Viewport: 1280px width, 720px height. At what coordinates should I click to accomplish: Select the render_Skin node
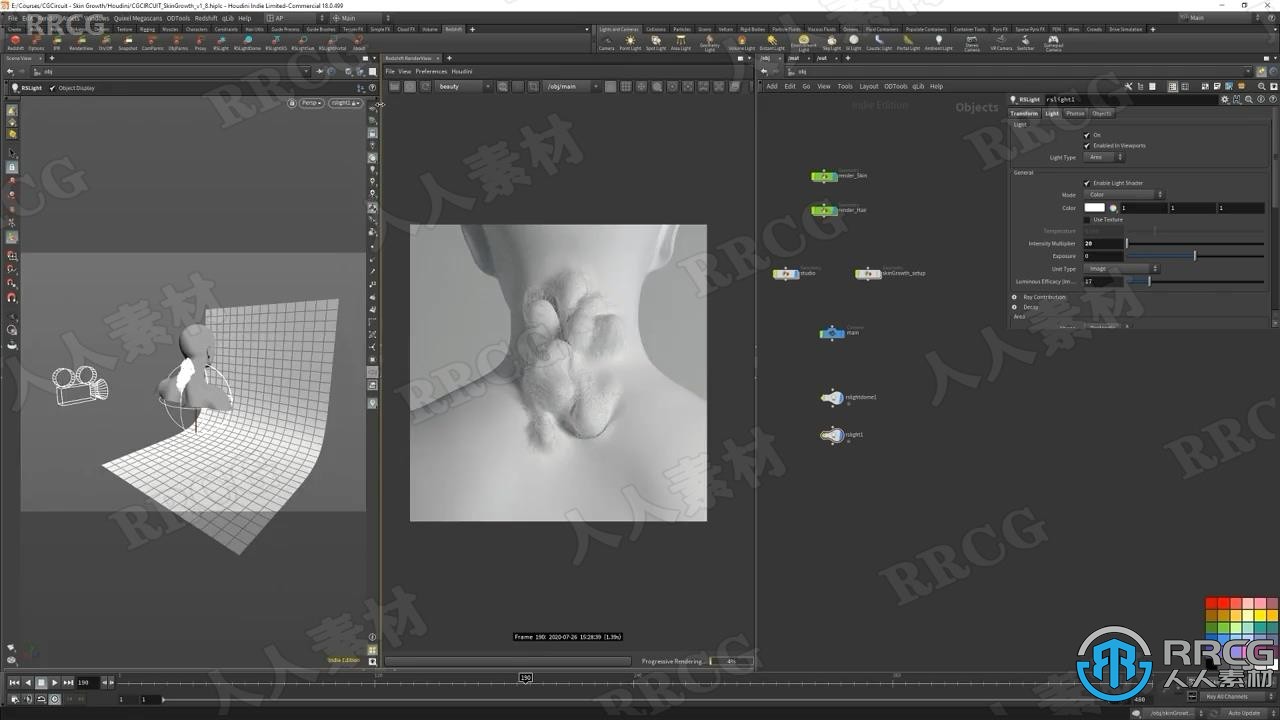[x=823, y=176]
